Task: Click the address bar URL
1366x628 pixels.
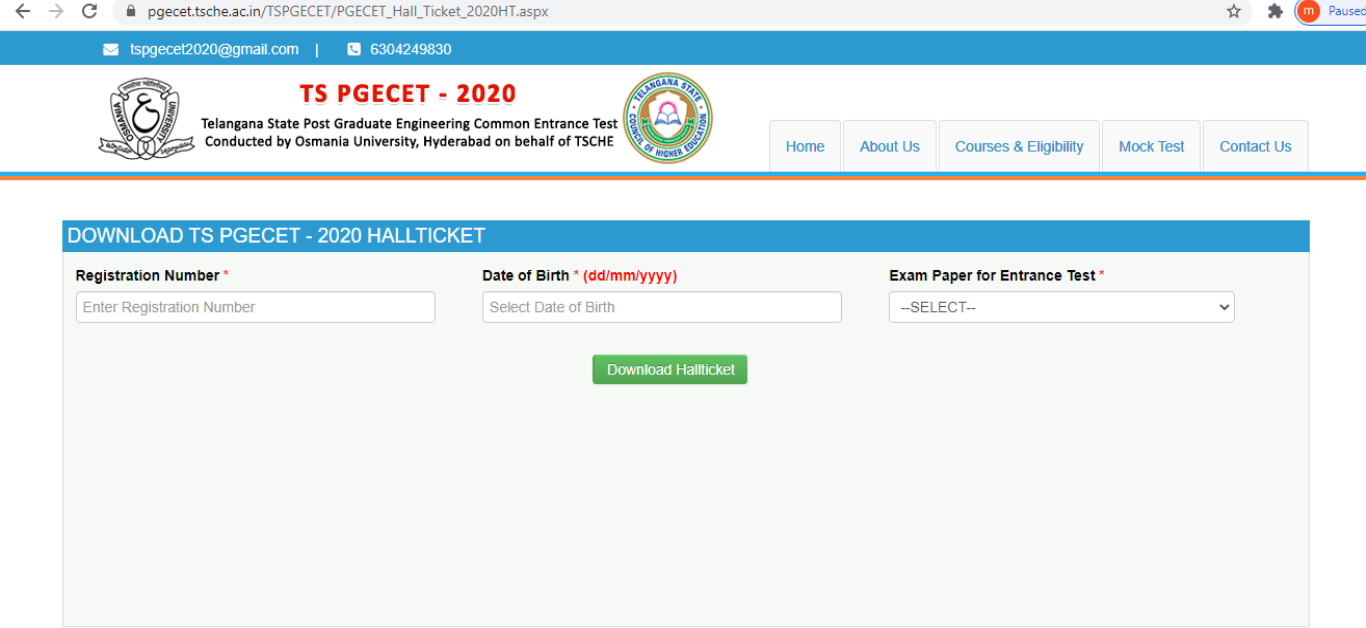Action: (x=348, y=12)
